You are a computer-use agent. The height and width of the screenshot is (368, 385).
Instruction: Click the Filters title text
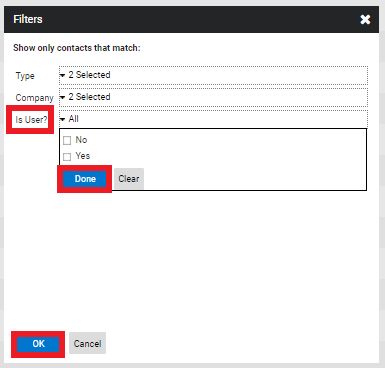(28, 19)
